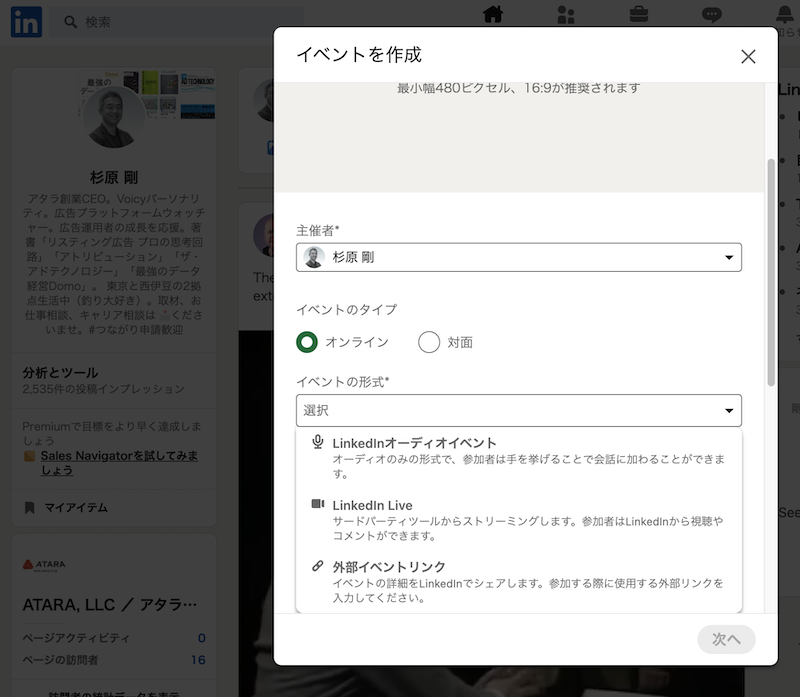Click the page visitors count 16
Image resolution: width=800 pixels, height=697 pixels.
click(198, 660)
